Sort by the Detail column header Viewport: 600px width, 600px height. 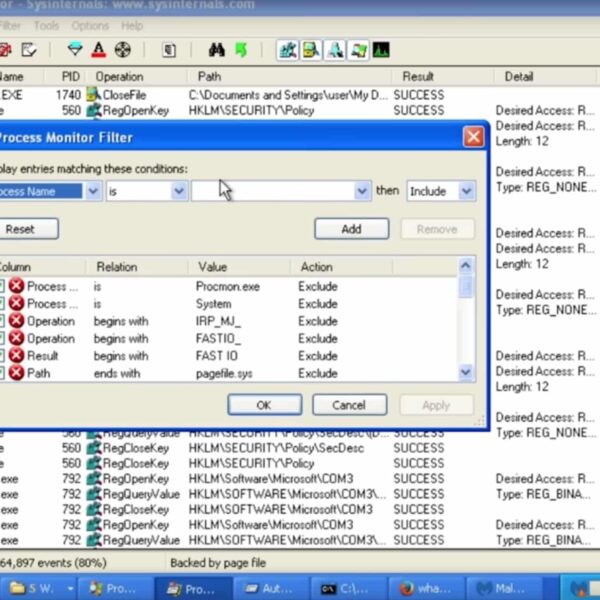(545, 77)
